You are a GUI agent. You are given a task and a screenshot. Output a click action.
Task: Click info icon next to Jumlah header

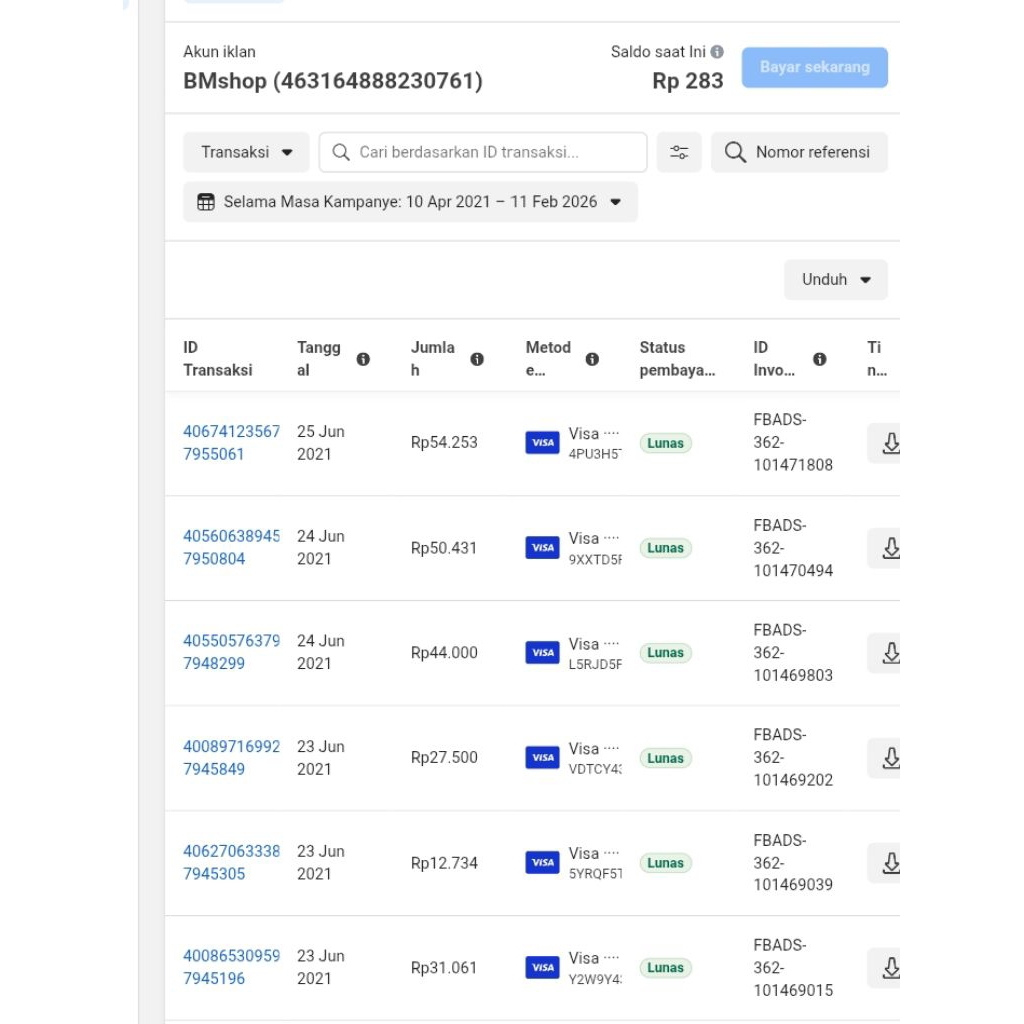(x=477, y=359)
